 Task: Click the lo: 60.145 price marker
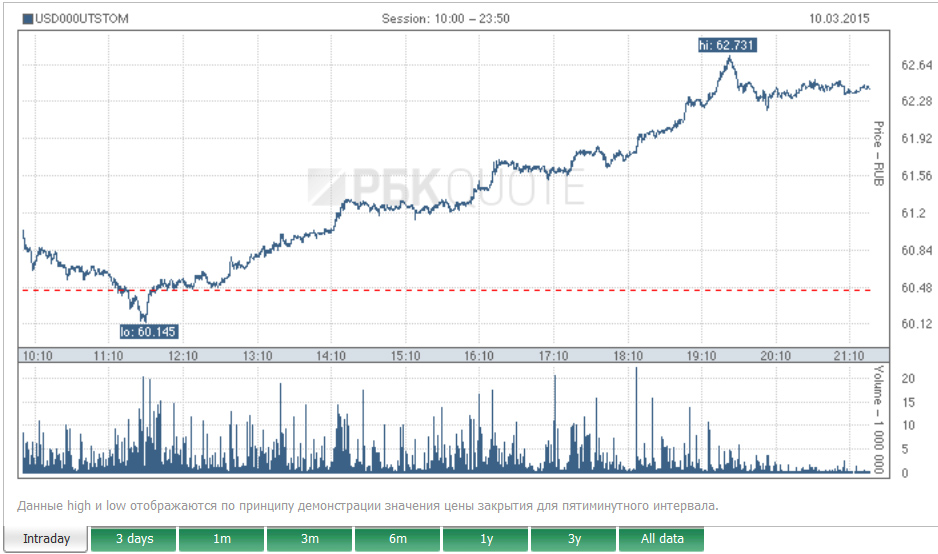coord(148,332)
